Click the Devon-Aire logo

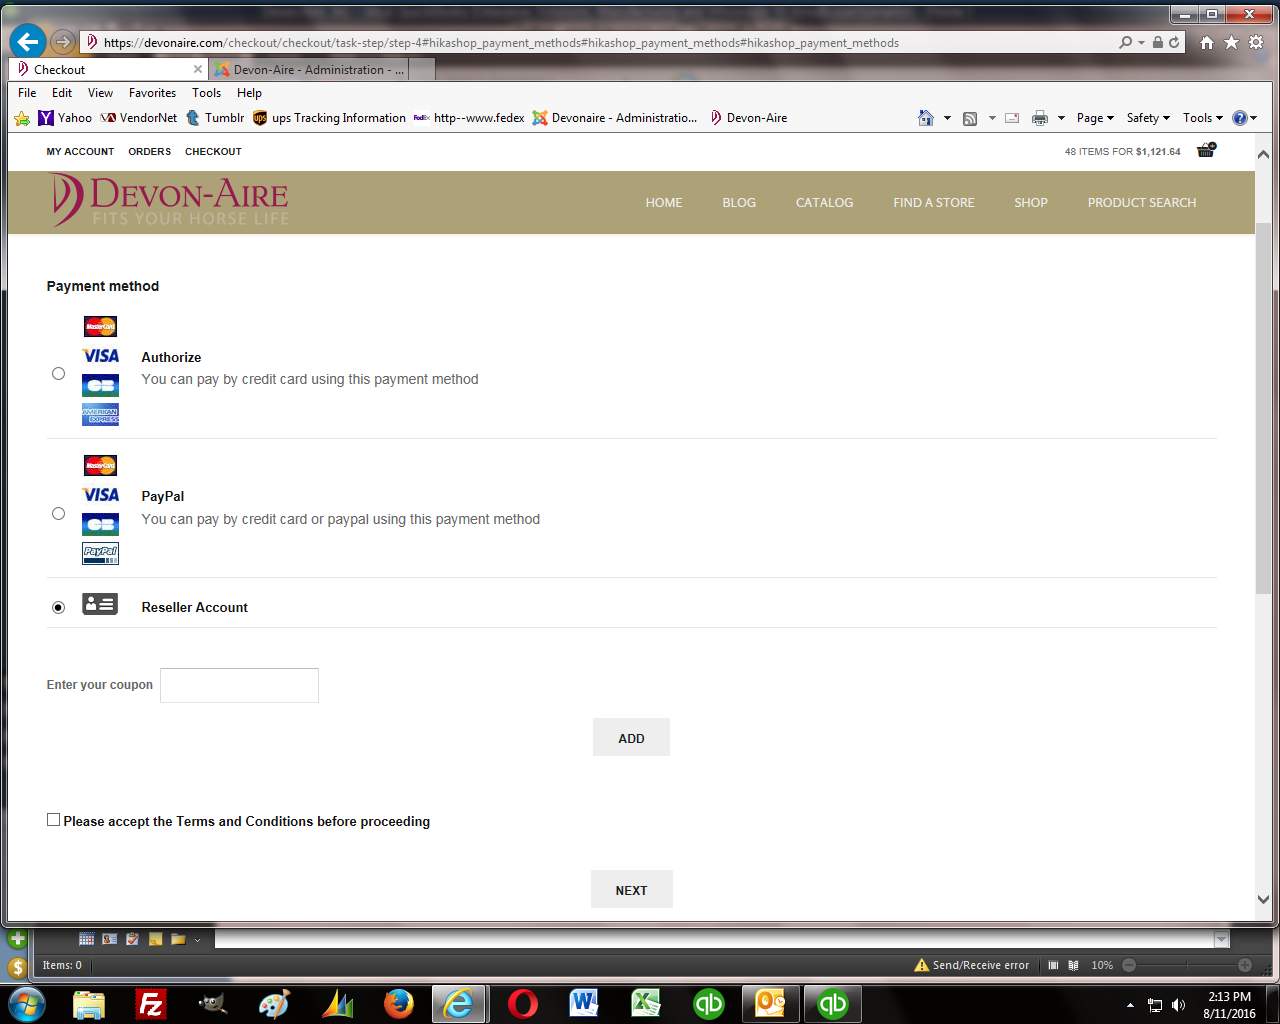click(170, 200)
